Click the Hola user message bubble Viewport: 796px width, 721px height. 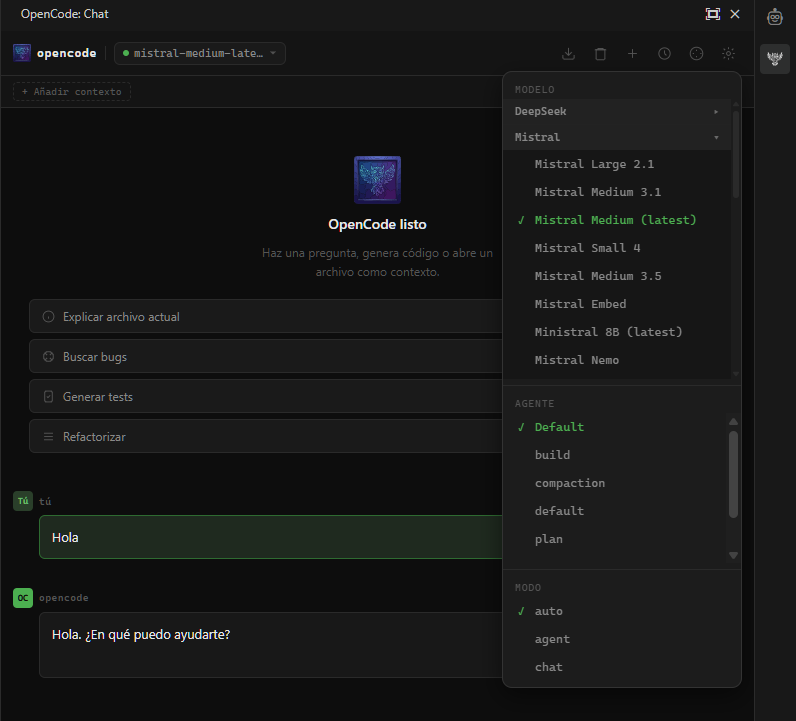click(x=271, y=537)
